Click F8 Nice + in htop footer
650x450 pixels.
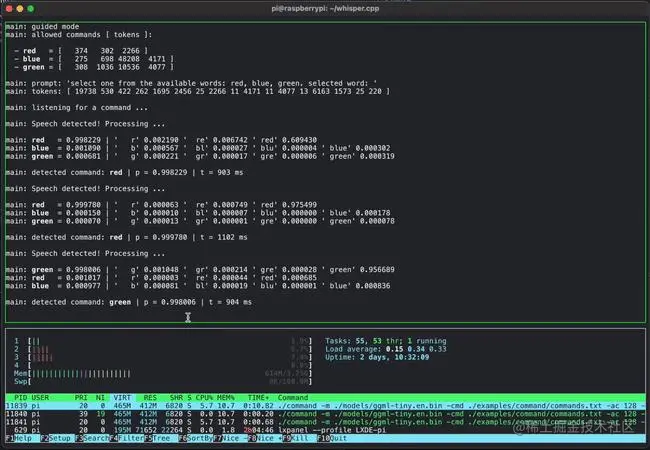264,438
